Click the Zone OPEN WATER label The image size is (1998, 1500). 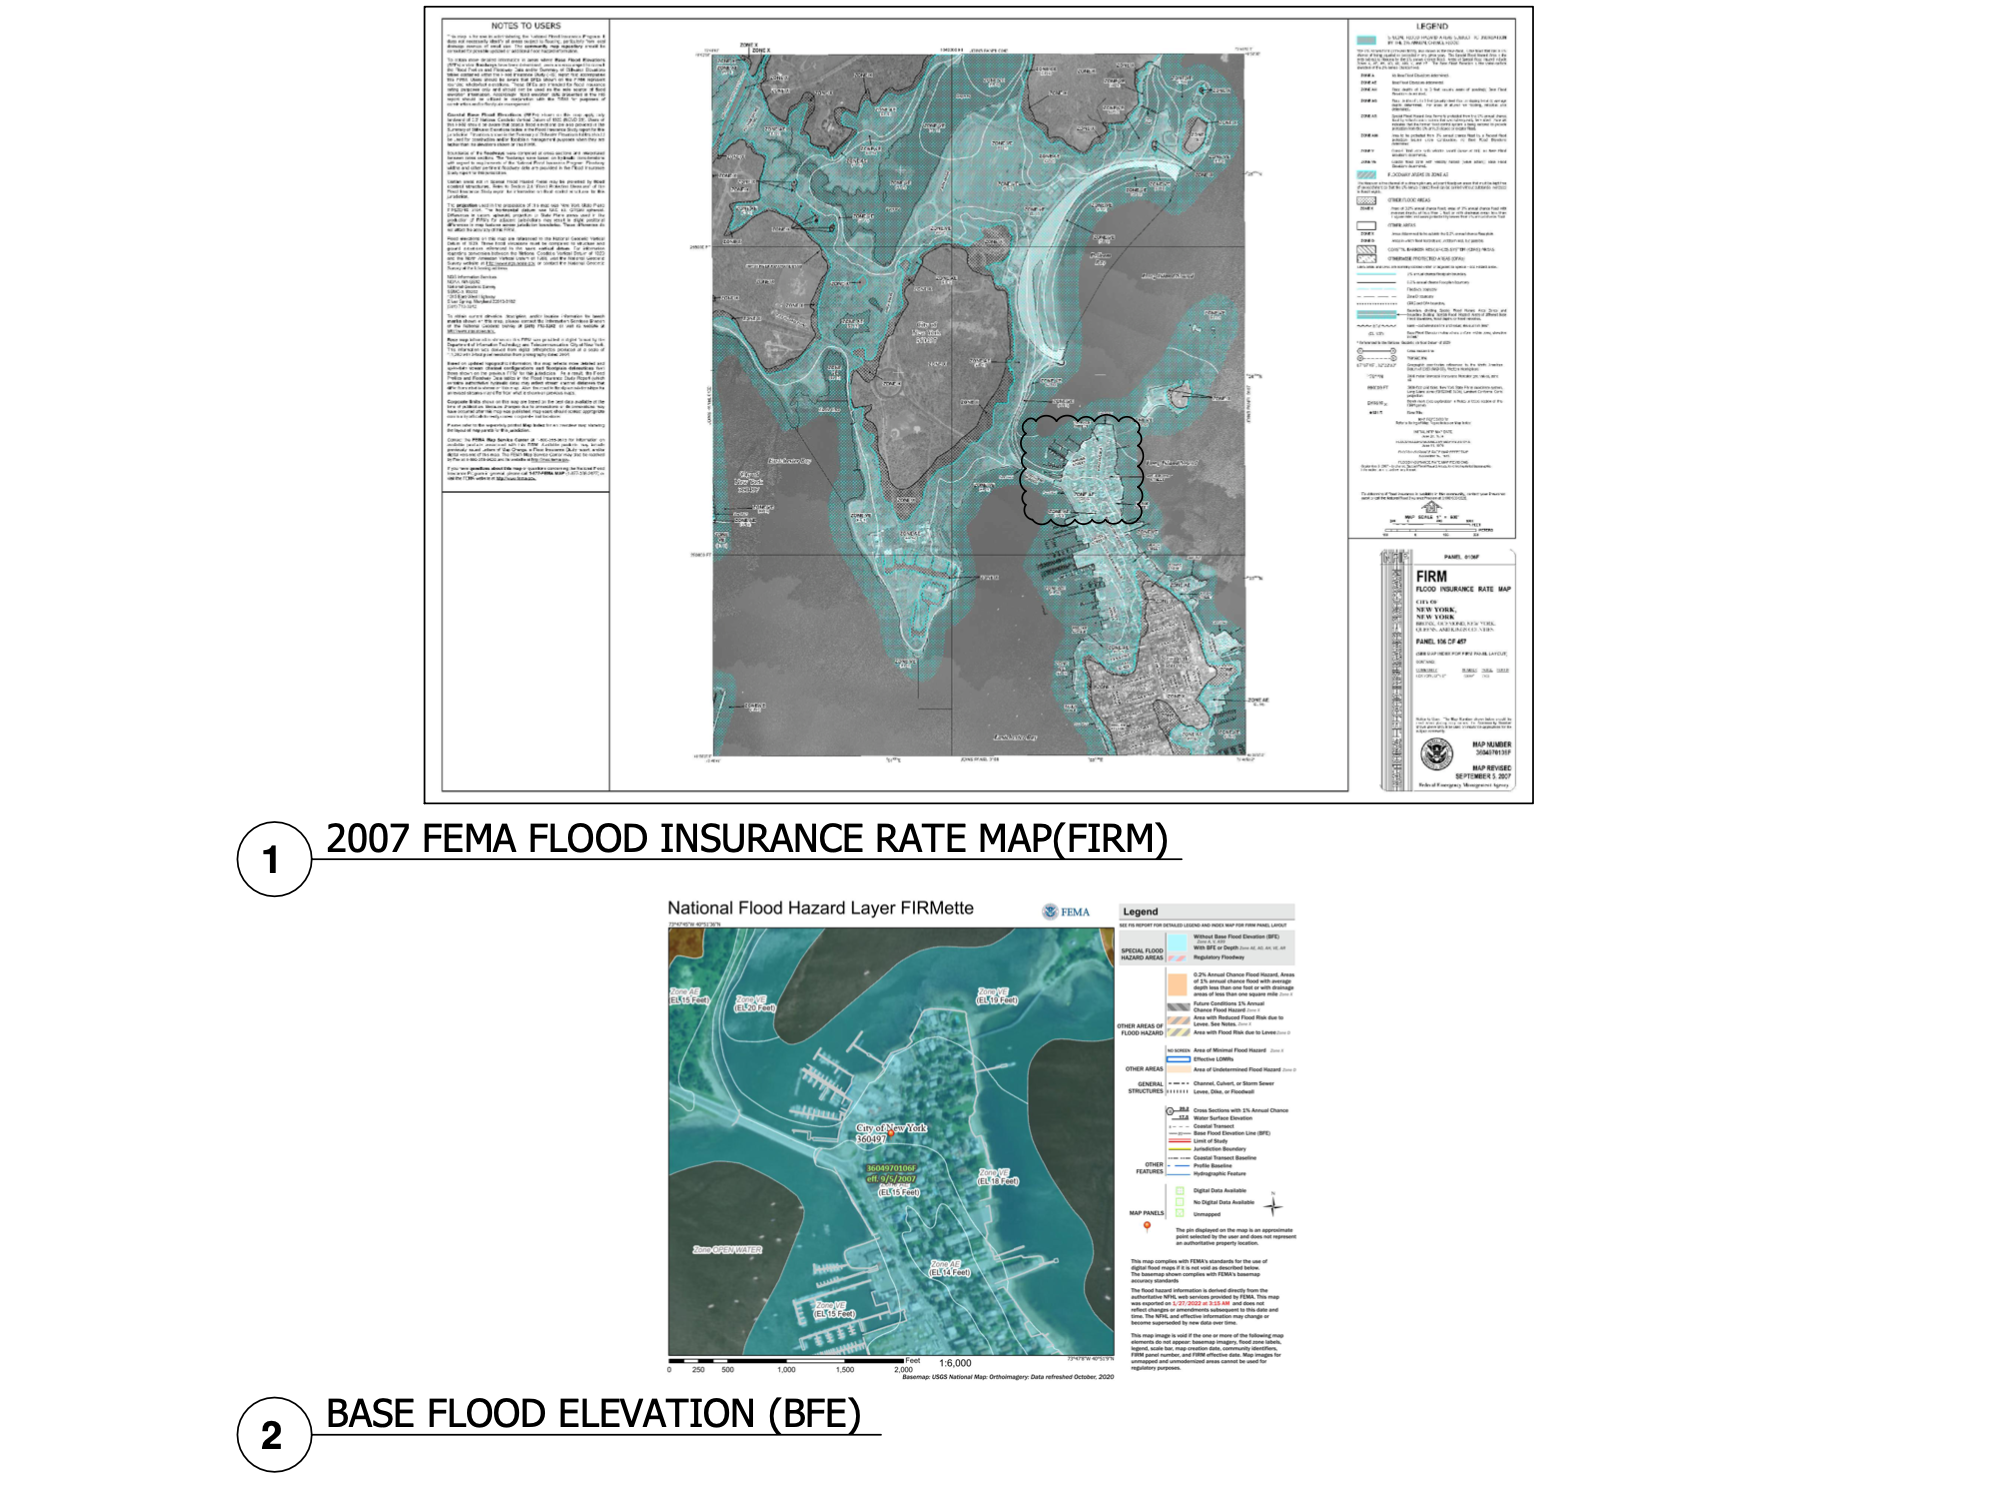[727, 1250]
